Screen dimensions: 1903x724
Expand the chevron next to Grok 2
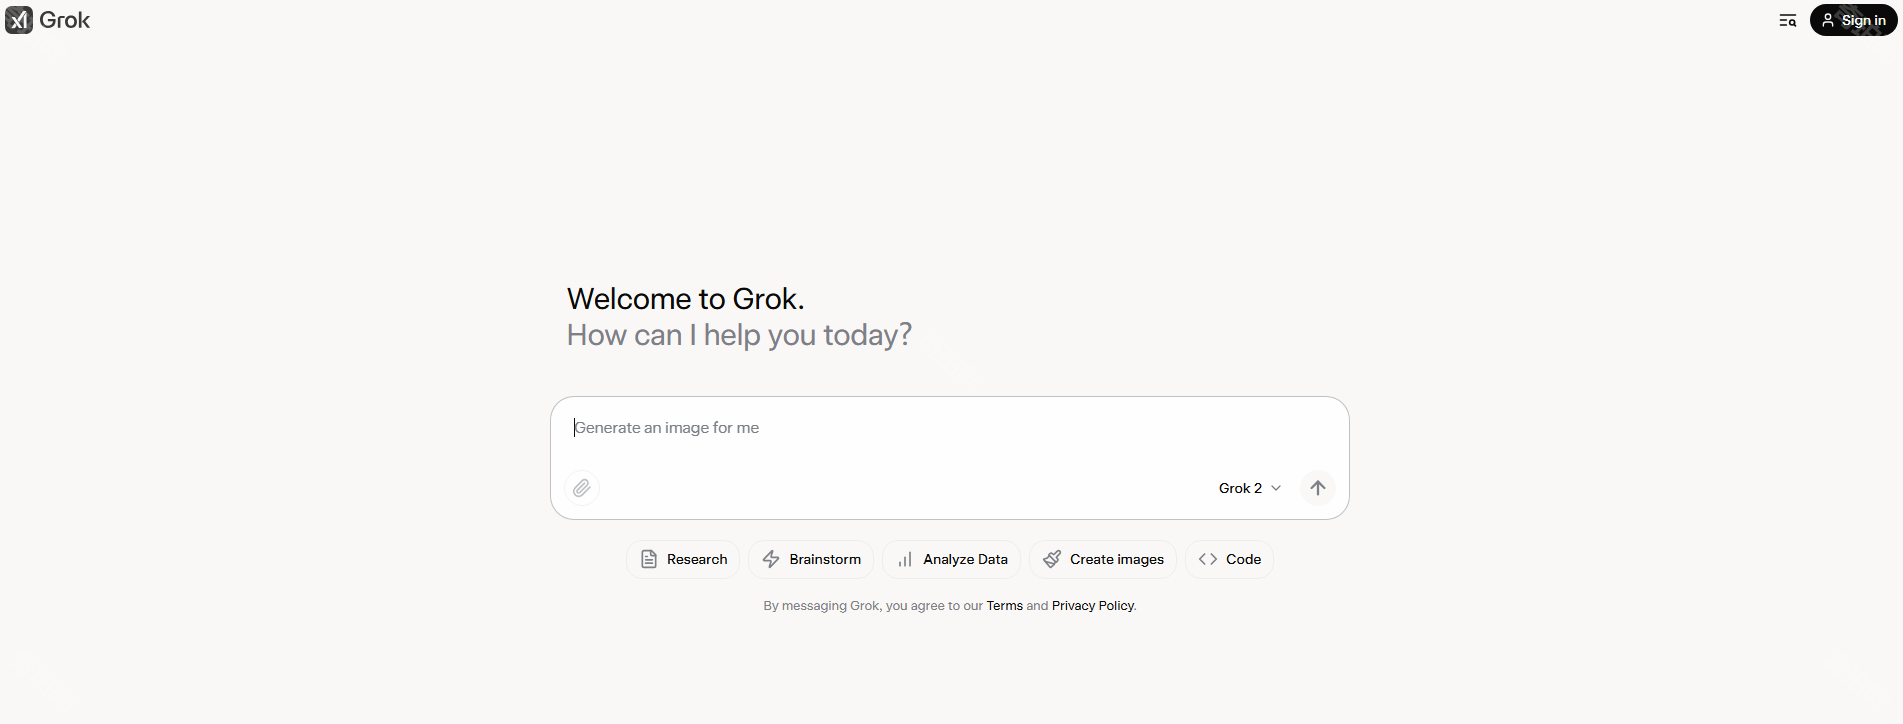click(1276, 488)
